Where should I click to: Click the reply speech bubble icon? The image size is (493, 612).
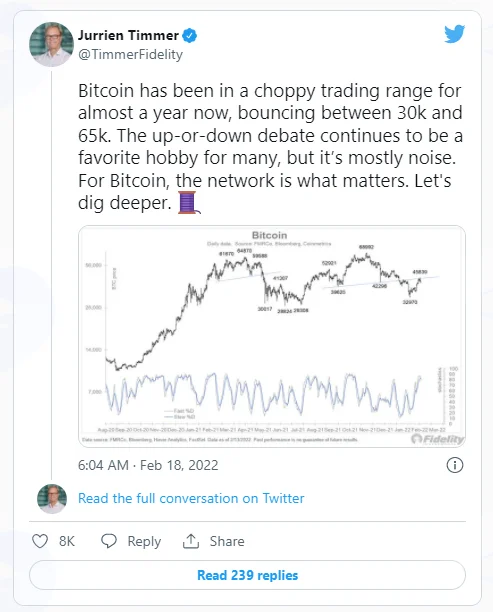(109, 541)
